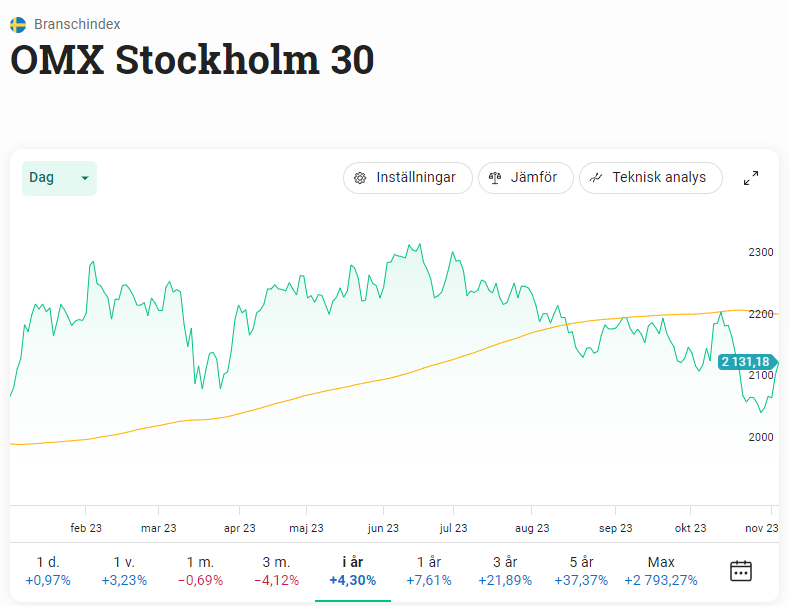Viewport: 789px width, 606px height.
Task: Select the Max period tab
Action: 661,571
